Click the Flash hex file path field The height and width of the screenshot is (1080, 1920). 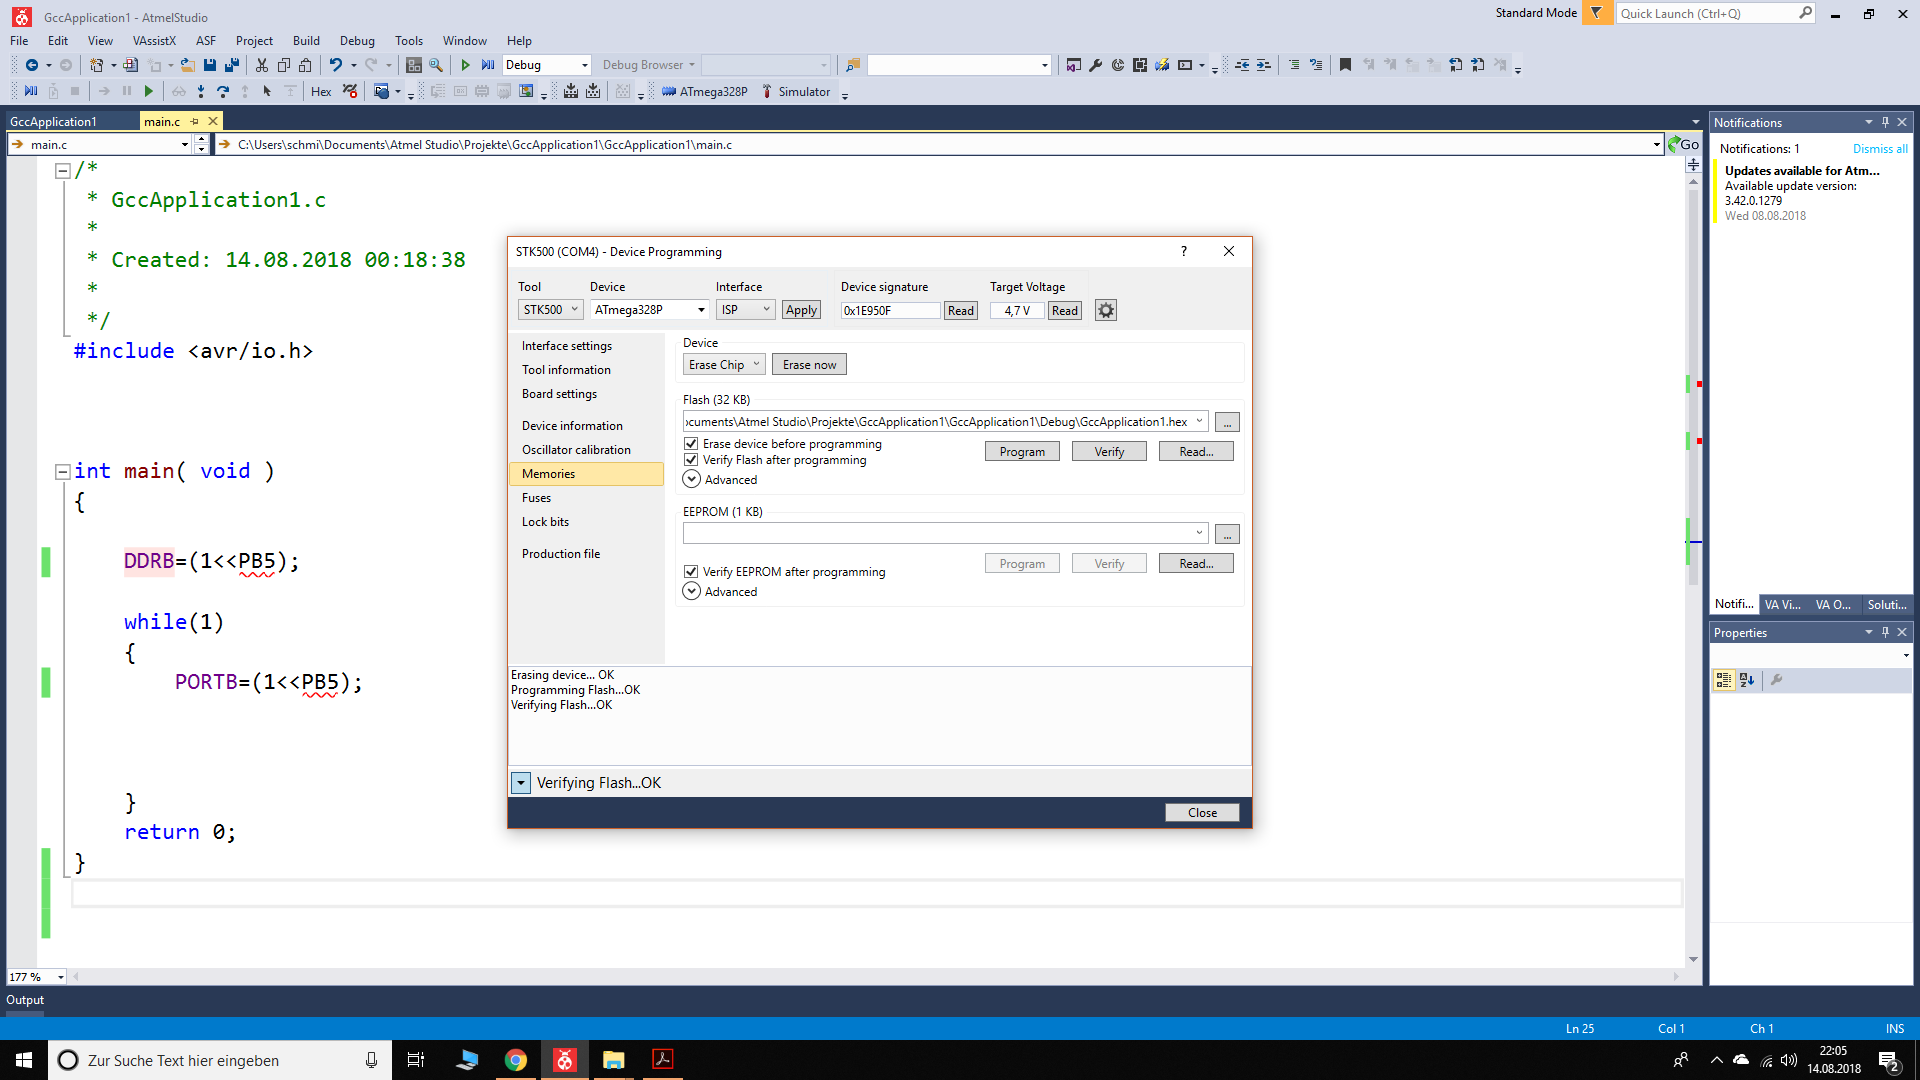click(x=945, y=422)
